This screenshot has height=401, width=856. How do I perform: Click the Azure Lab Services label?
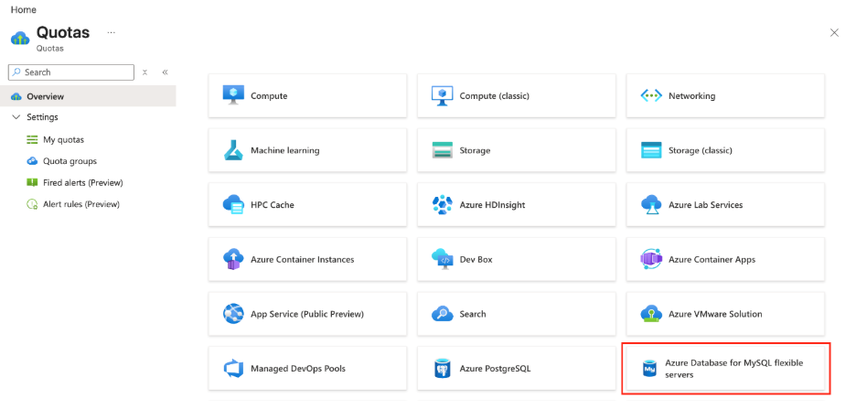[705, 205]
